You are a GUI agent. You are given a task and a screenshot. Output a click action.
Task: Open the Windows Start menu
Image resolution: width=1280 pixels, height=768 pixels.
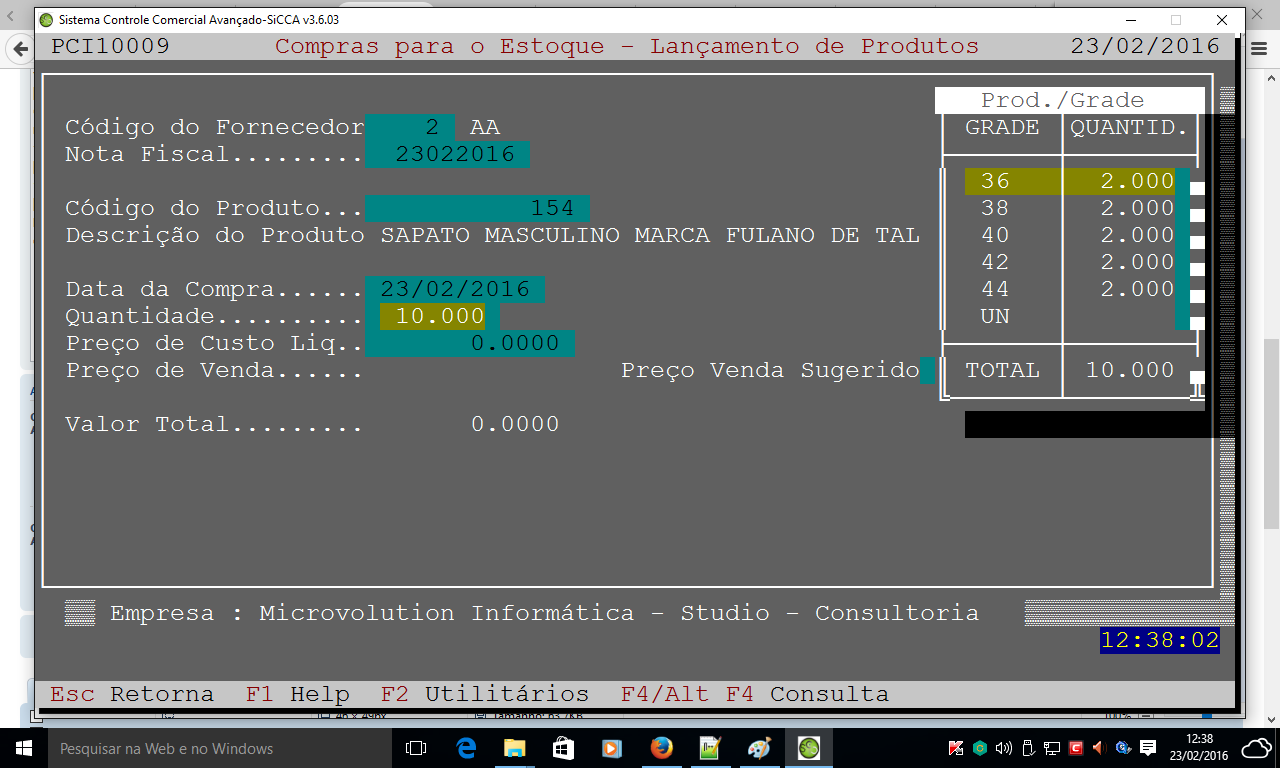coord(22,748)
